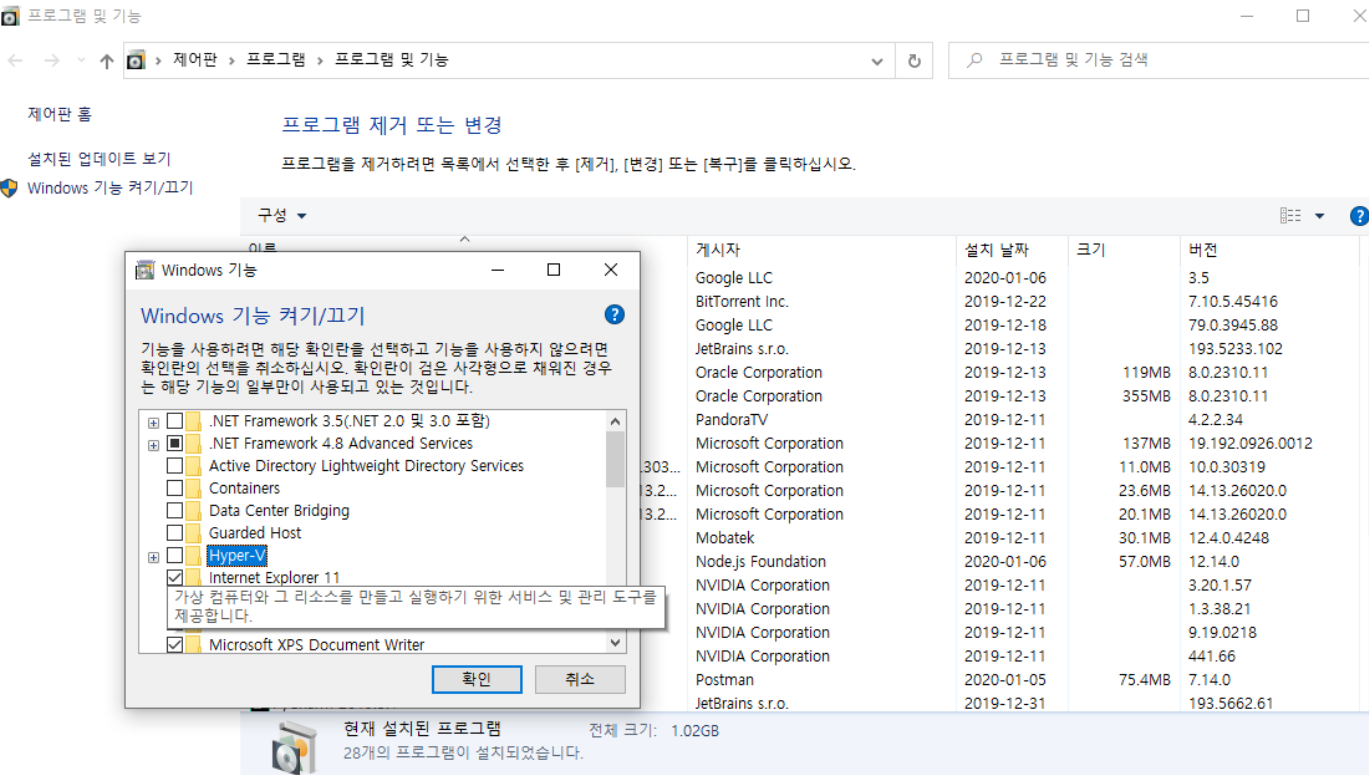This screenshot has height=775, width=1369.
Task: Click version 441.66 cell
Action: tap(1212, 656)
